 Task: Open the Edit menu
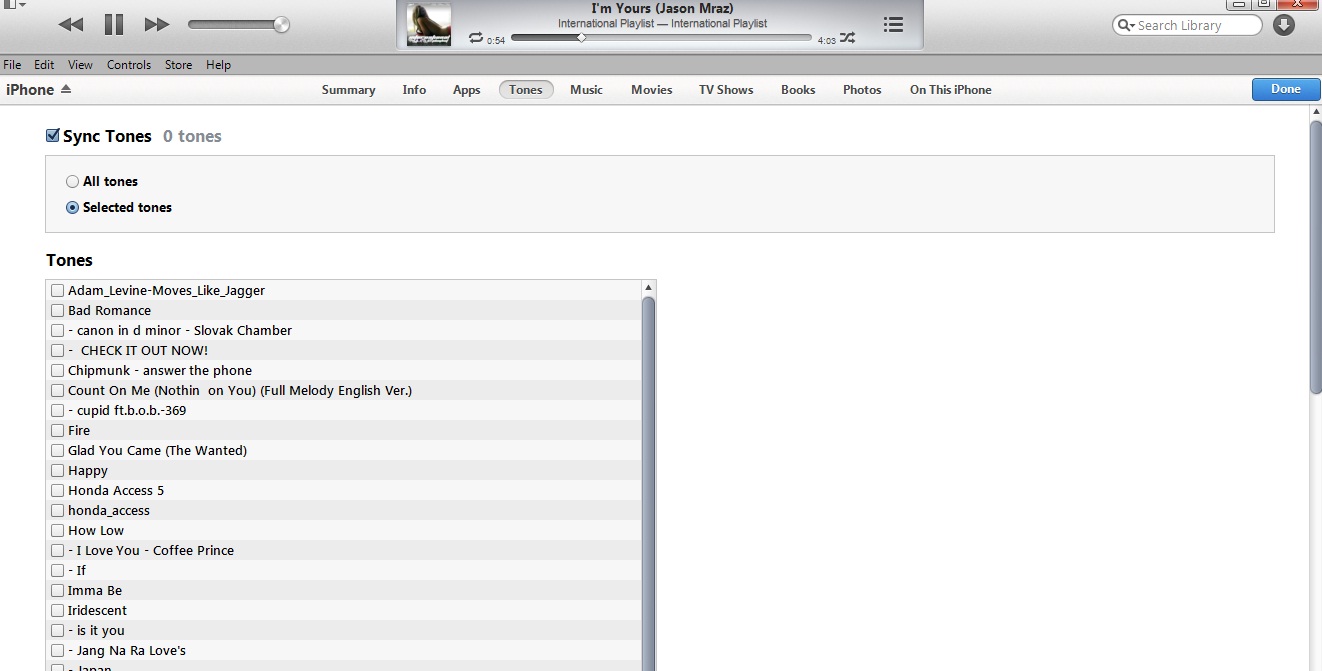[x=44, y=65]
